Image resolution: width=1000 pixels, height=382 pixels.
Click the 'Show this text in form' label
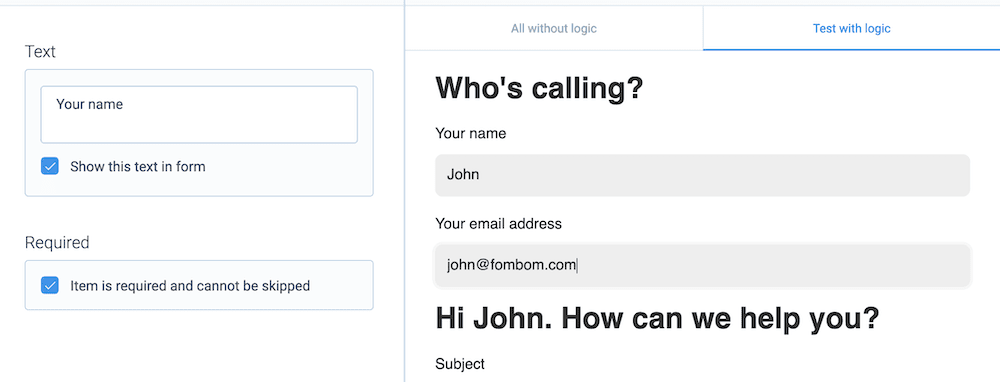[x=138, y=167]
